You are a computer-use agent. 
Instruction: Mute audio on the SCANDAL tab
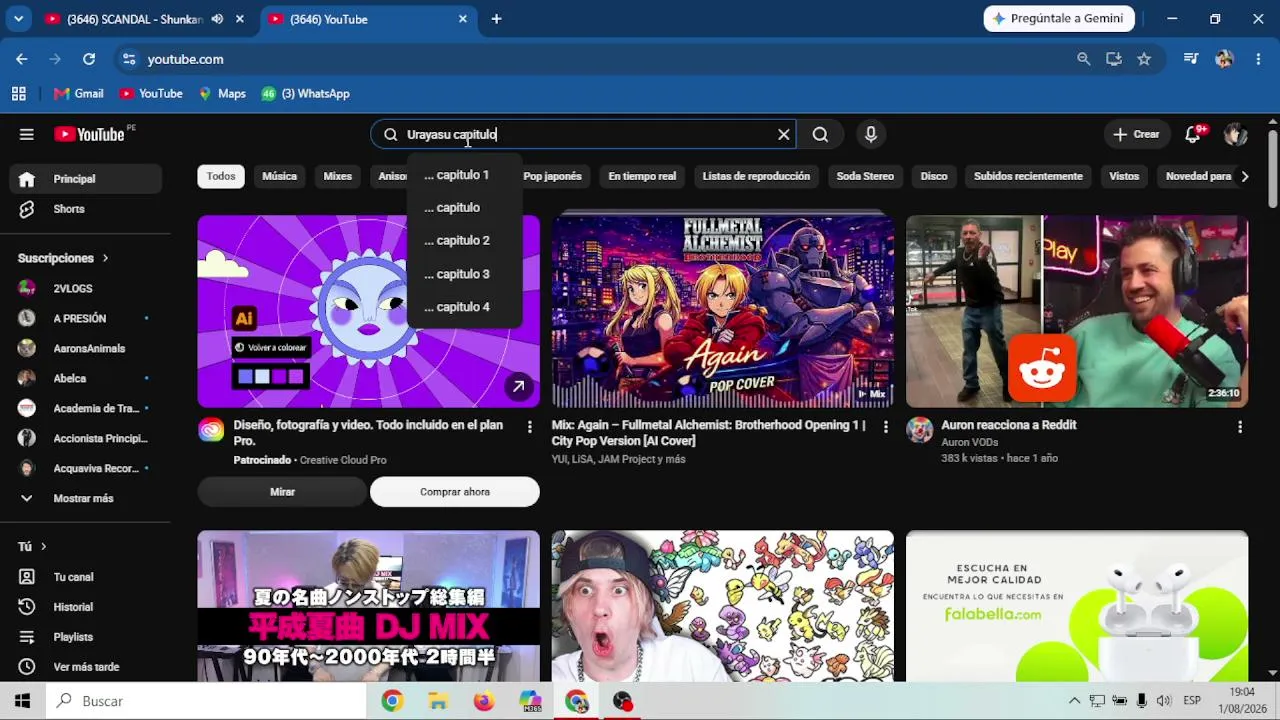217,19
